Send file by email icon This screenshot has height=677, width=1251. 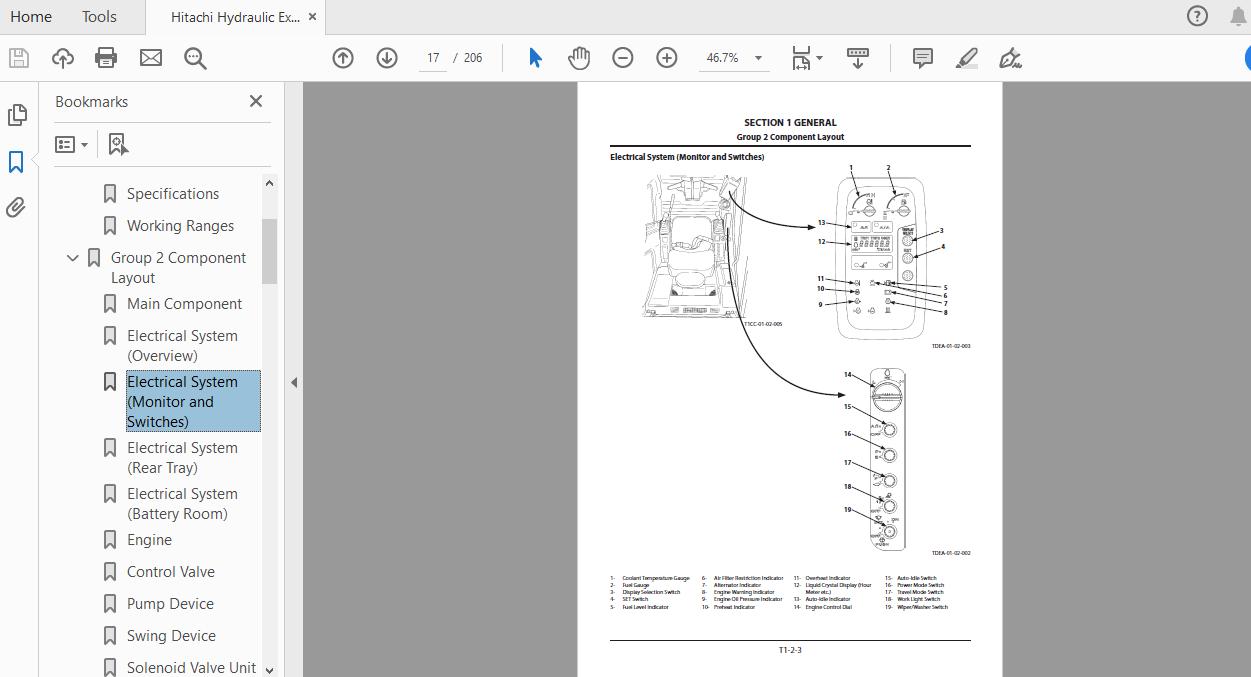pos(151,58)
